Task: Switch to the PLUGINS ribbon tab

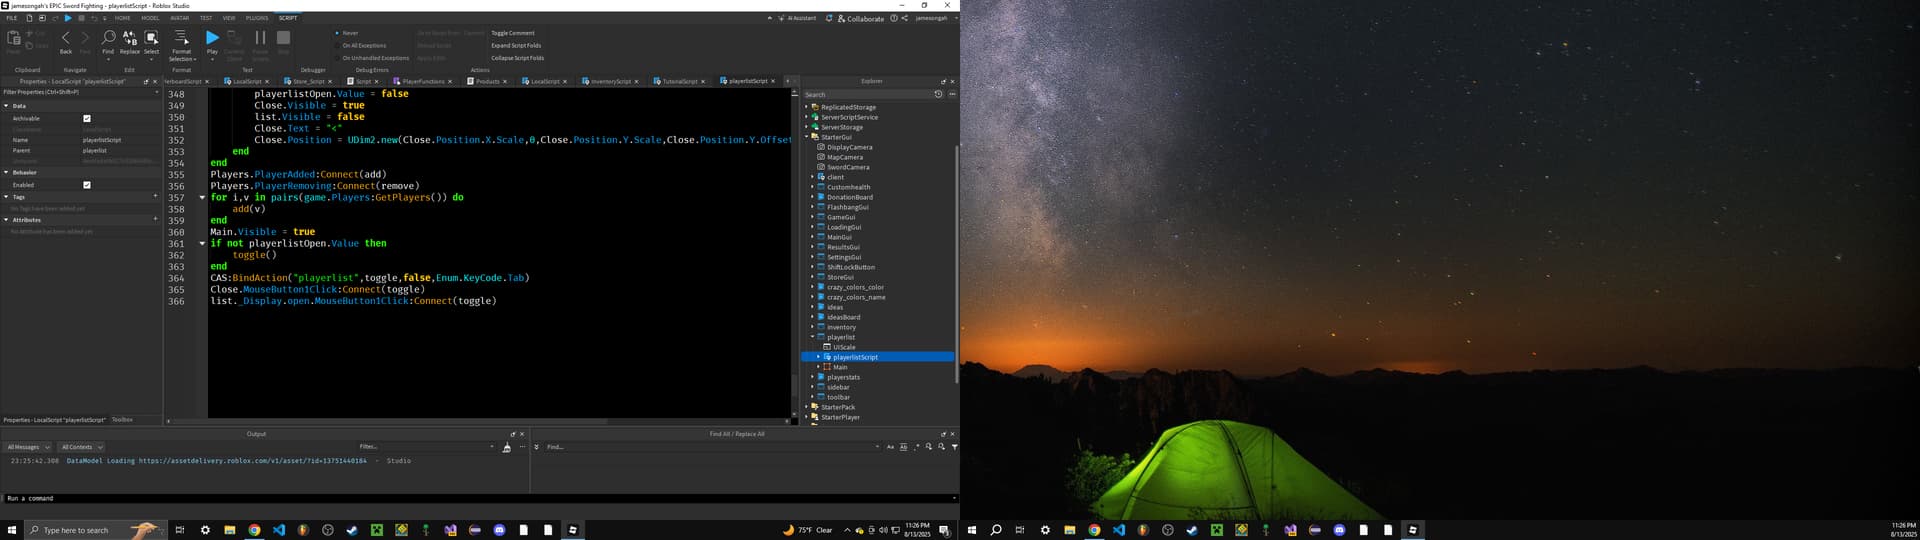Action: 257,18
